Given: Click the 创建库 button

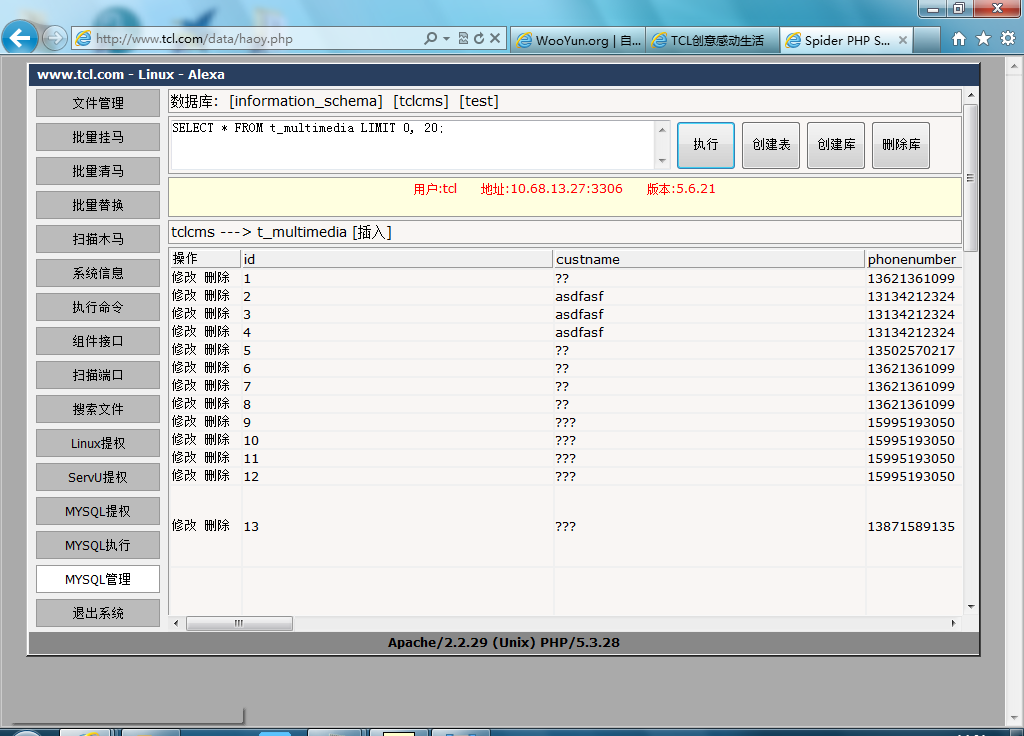Looking at the screenshot, I should pyautogui.click(x=836, y=145).
